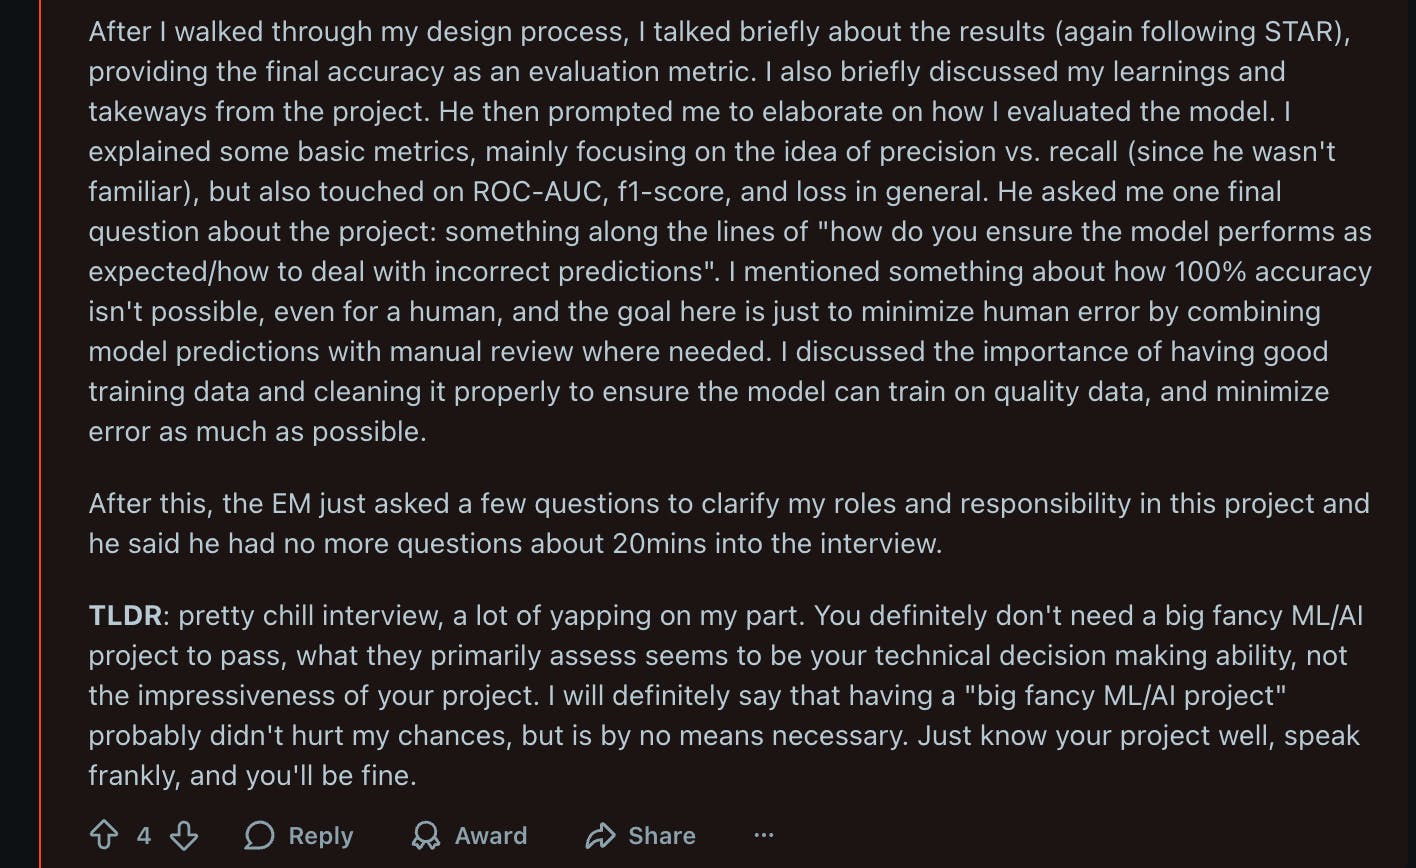Click the bold TLDR word
This screenshot has height=868, width=1416.
pos(125,615)
